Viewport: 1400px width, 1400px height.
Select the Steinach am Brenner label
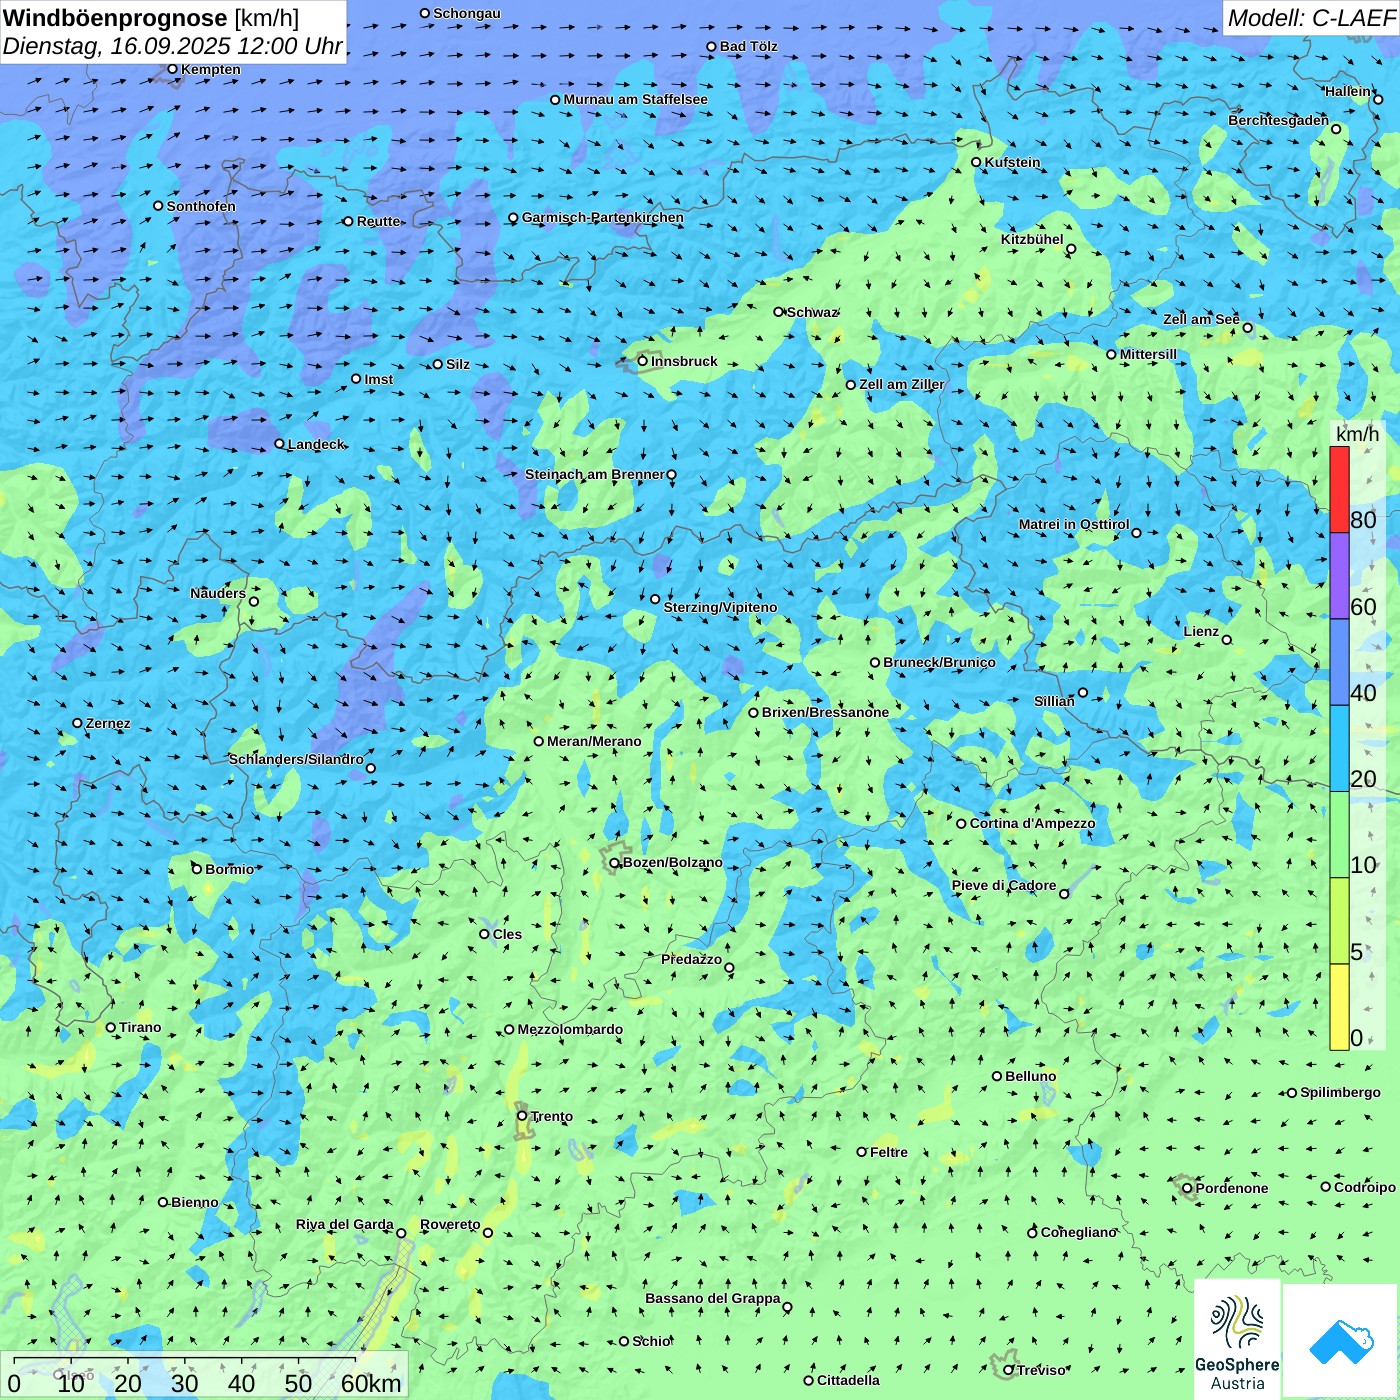[x=595, y=474]
